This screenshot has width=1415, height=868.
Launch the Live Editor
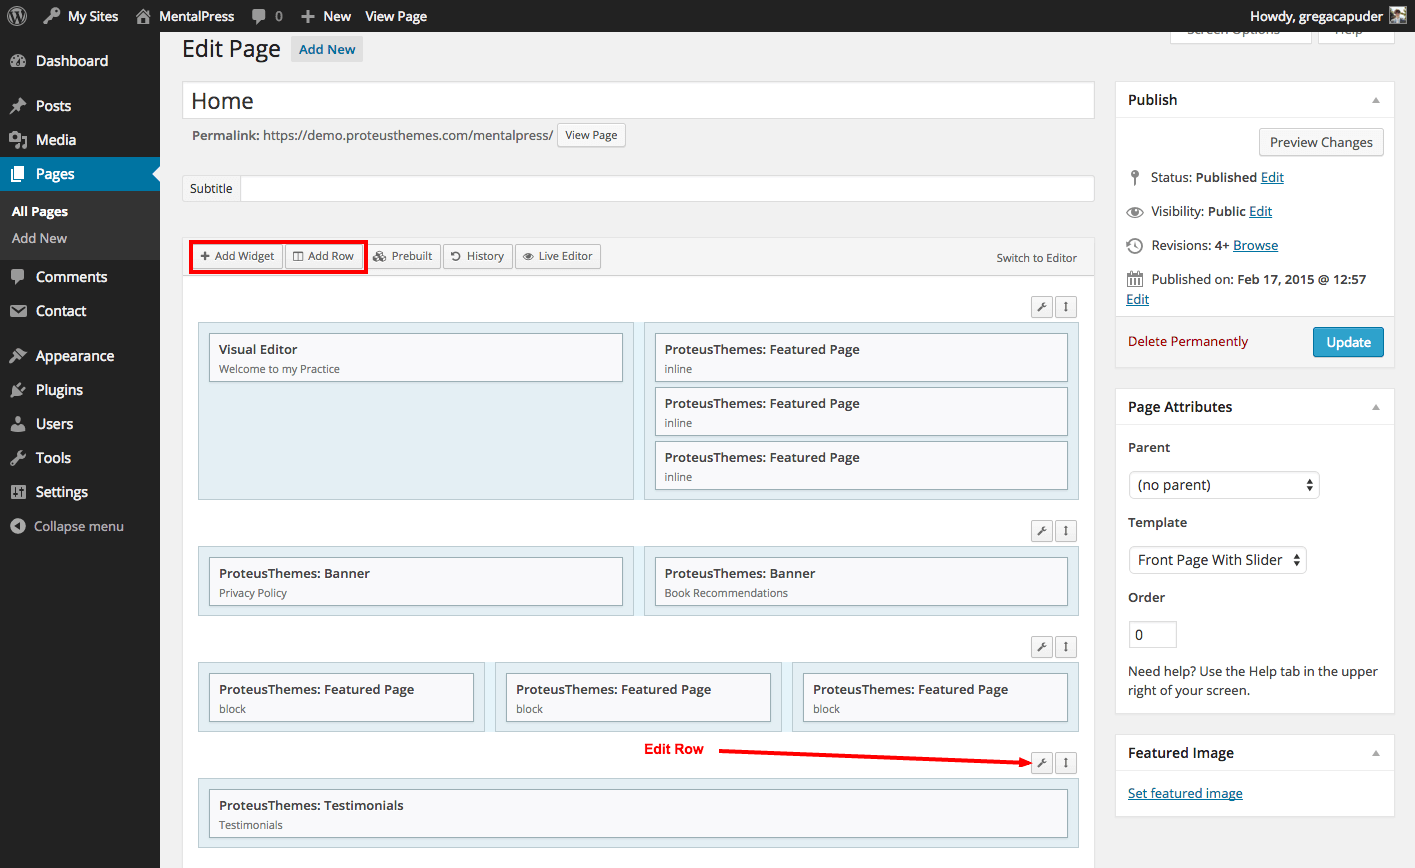[557, 256]
